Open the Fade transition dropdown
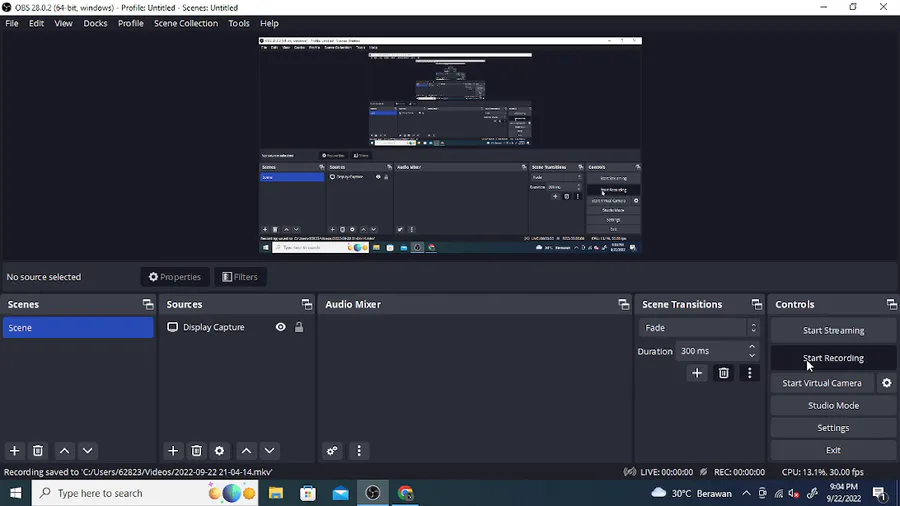Viewport: 900px width, 506px height. tap(699, 328)
